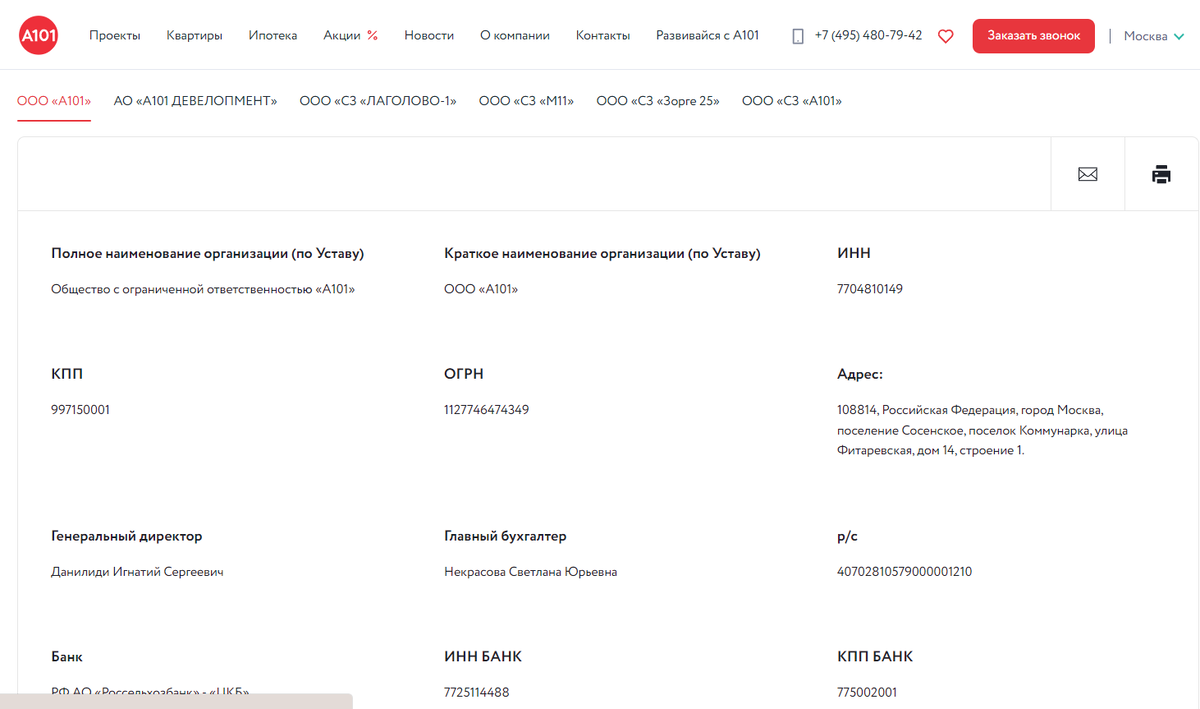
Task: Switch to ООО «СЗ «А101» tab
Action: (x=792, y=101)
